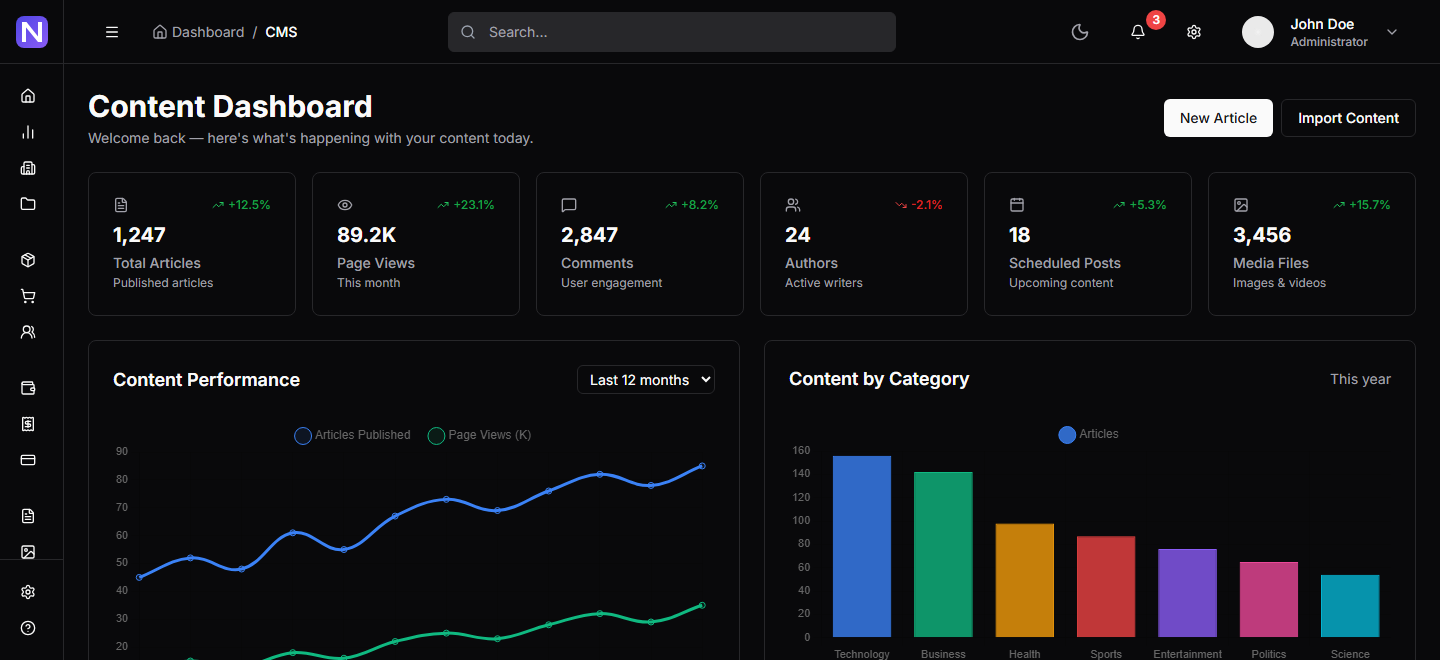Toggle the hamburger sidebar menu
Viewport: 1440px width, 660px height.
click(112, 32)
